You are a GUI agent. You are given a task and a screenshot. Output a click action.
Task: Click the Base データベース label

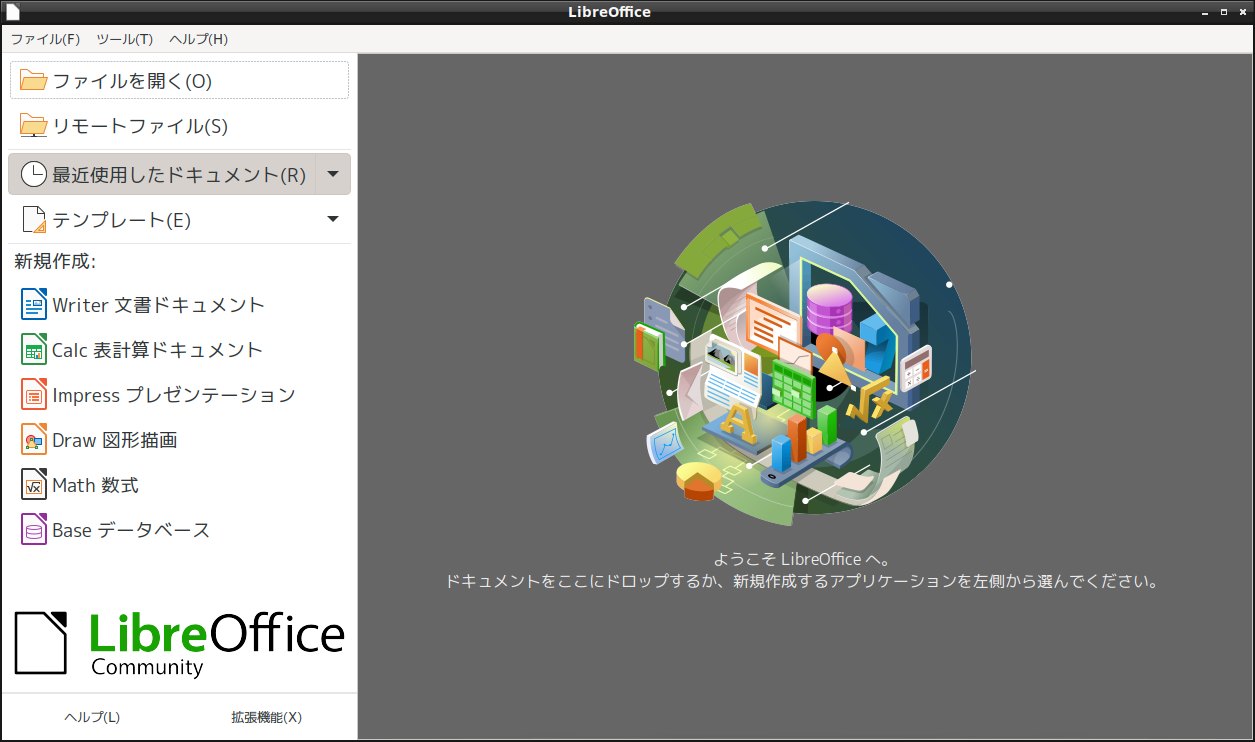pos(131,530)
